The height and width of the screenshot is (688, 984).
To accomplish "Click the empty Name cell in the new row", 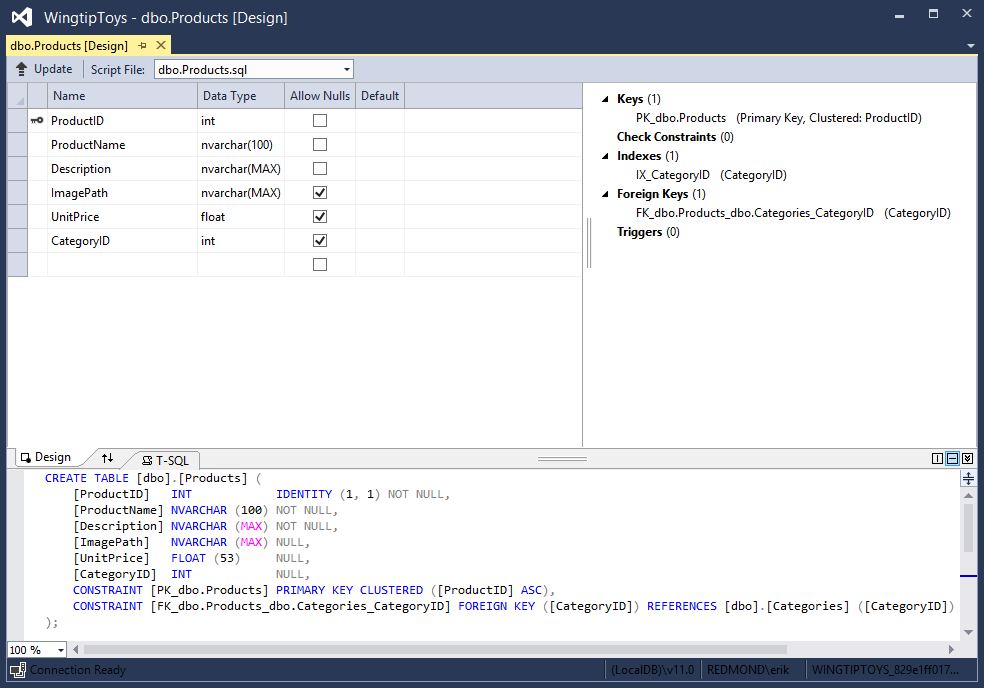I will click(x=120, y=264).
